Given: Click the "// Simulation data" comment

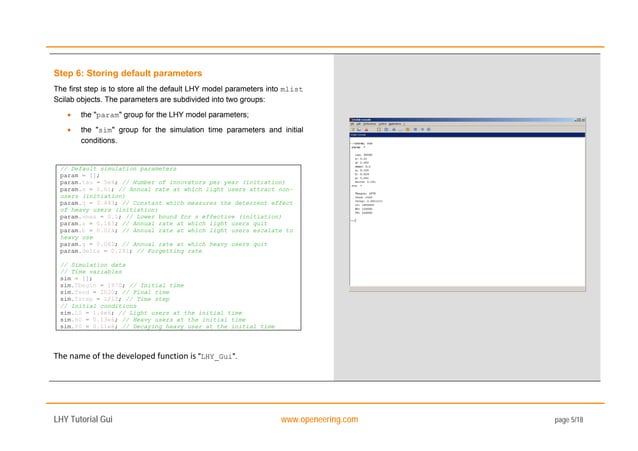Looking at the screenshot, I should click(93, 265).
